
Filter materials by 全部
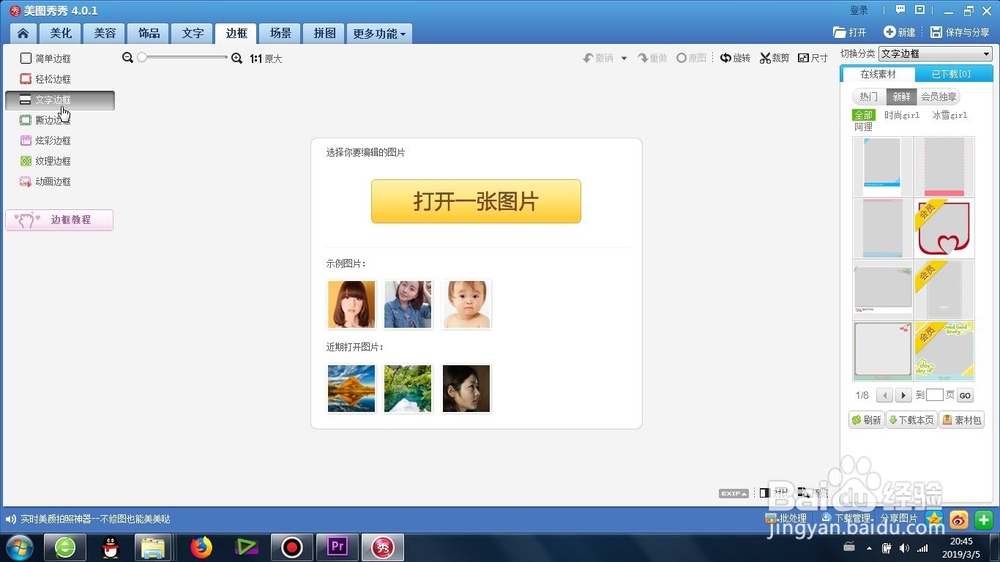click(864, 115)
